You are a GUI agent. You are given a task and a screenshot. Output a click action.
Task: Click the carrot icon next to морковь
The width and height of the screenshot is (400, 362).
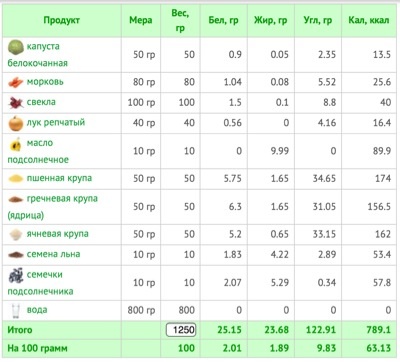click(16, 82)
